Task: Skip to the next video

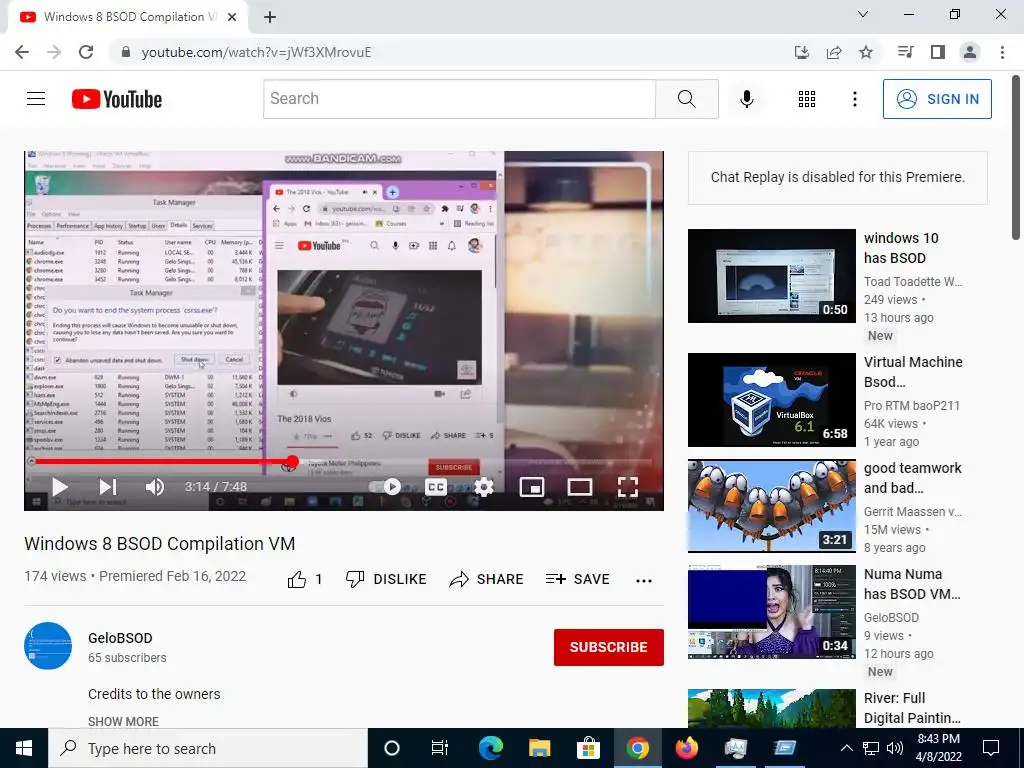Action: coord(108,487)
